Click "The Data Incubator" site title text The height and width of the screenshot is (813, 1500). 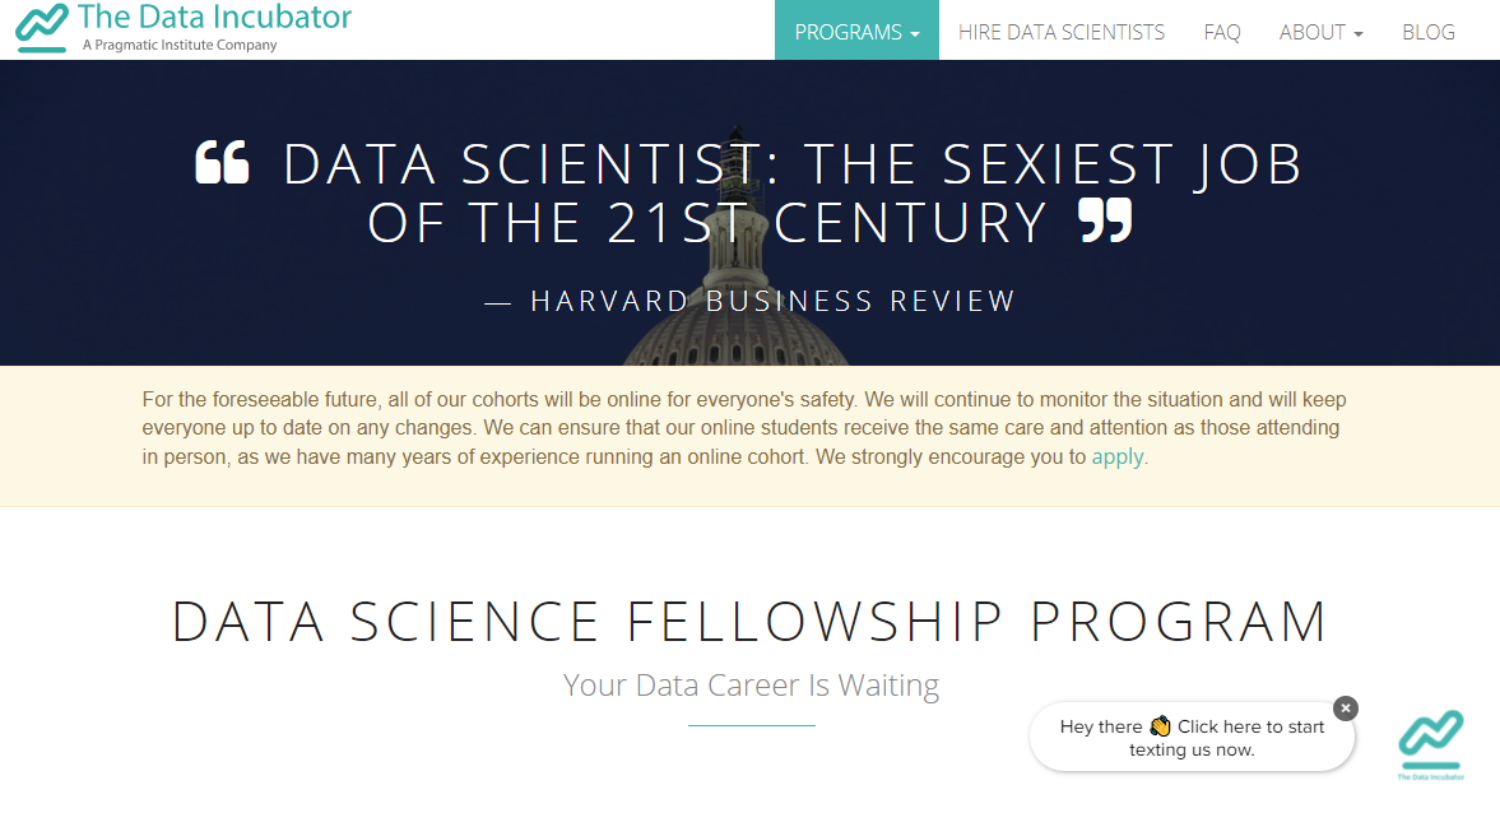click(215, 17)
